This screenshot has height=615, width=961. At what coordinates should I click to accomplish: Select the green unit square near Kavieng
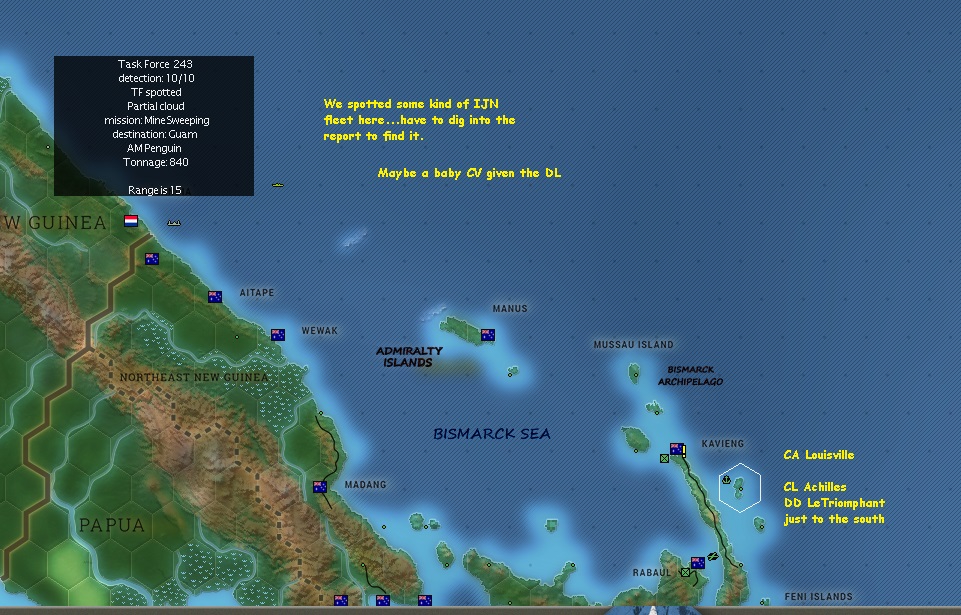(664, 458)
